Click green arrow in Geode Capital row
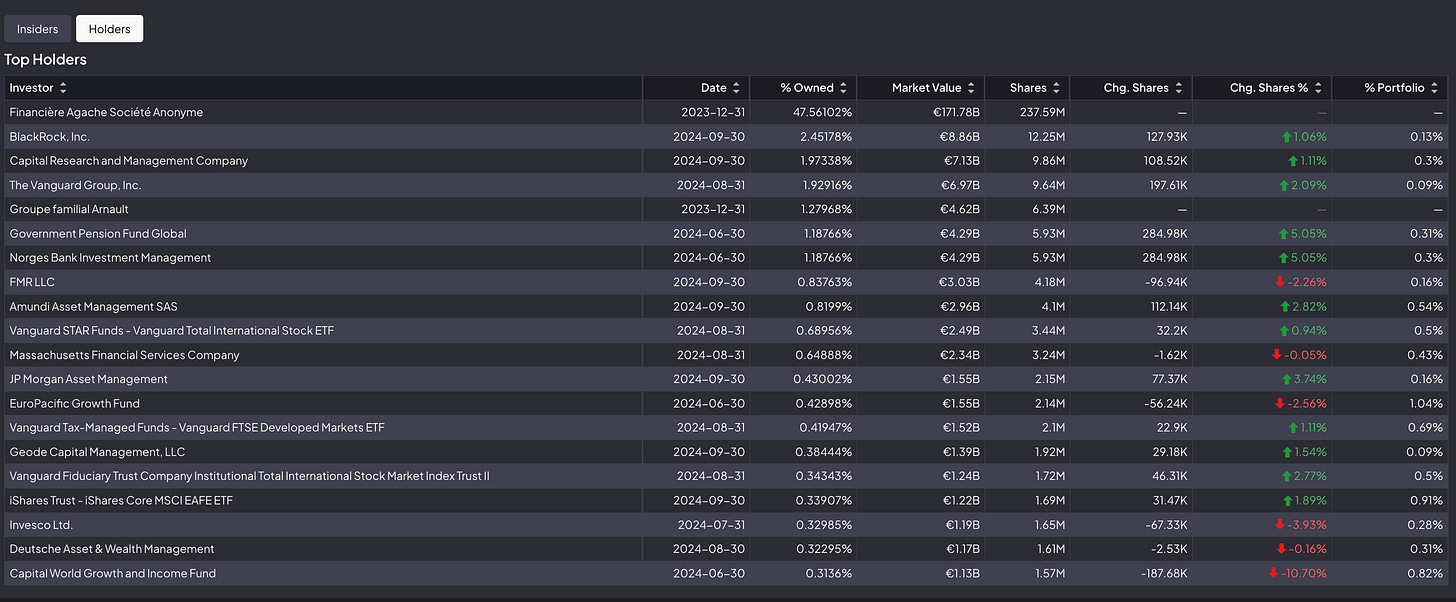 (x=1287, y=452)
